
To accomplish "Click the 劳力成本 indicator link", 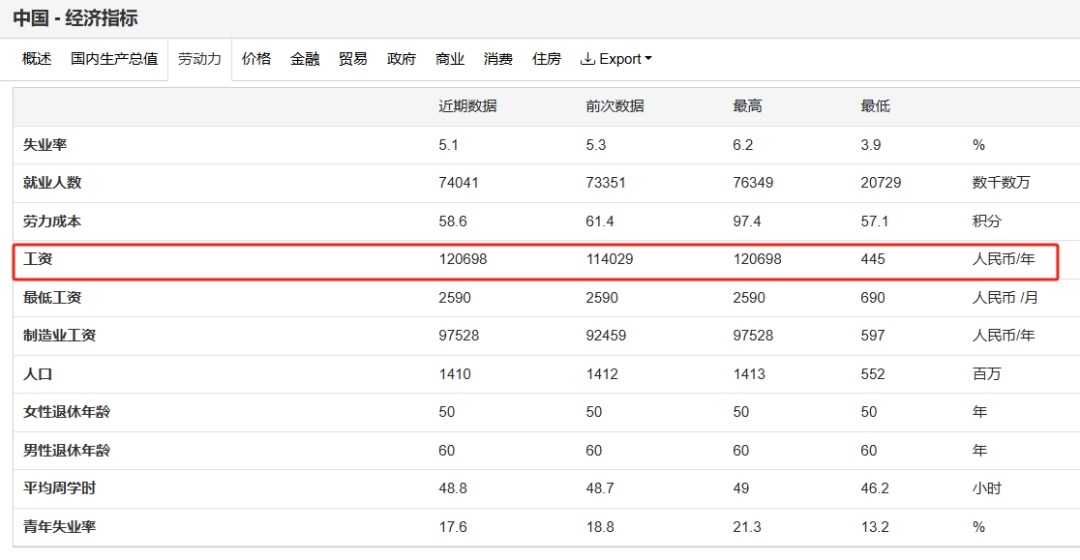I will [x=52, y=221].
